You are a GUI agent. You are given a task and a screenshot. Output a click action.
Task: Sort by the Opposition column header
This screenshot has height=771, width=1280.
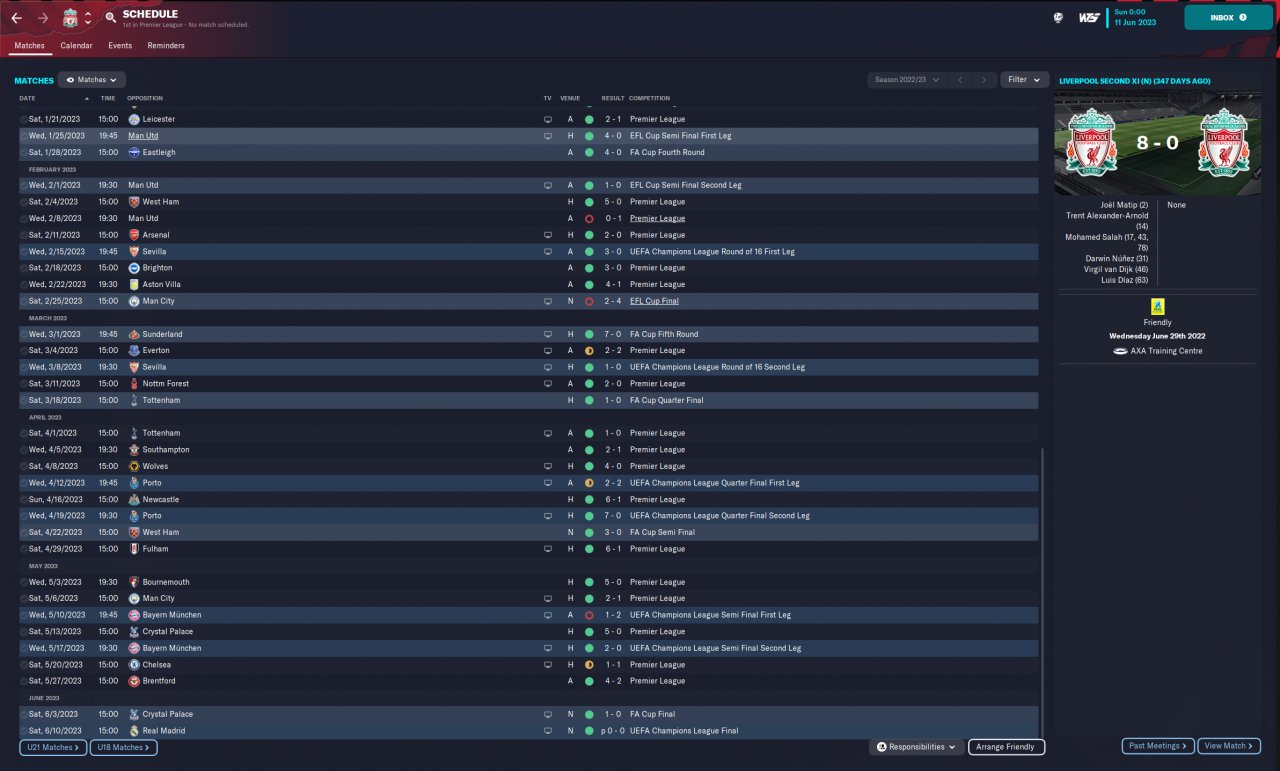click(x=145, y=98)
